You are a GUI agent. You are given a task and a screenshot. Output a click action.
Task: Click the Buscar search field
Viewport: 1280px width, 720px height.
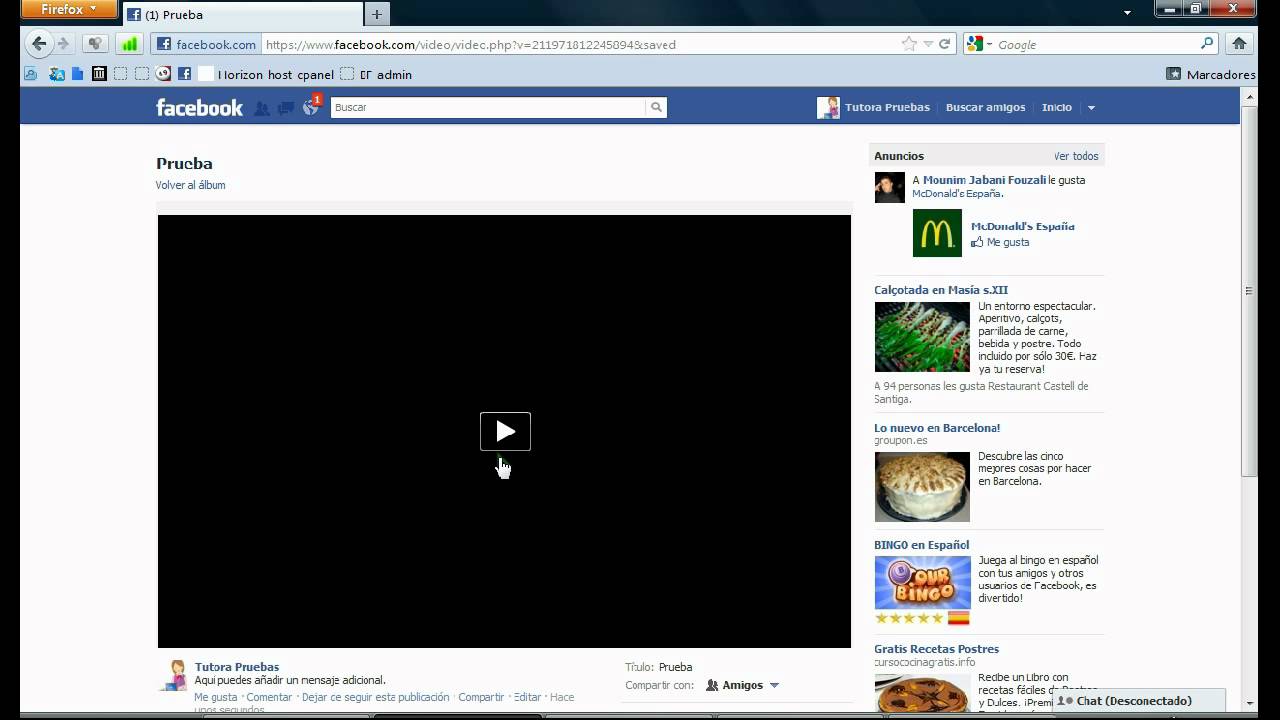(488, 107)
